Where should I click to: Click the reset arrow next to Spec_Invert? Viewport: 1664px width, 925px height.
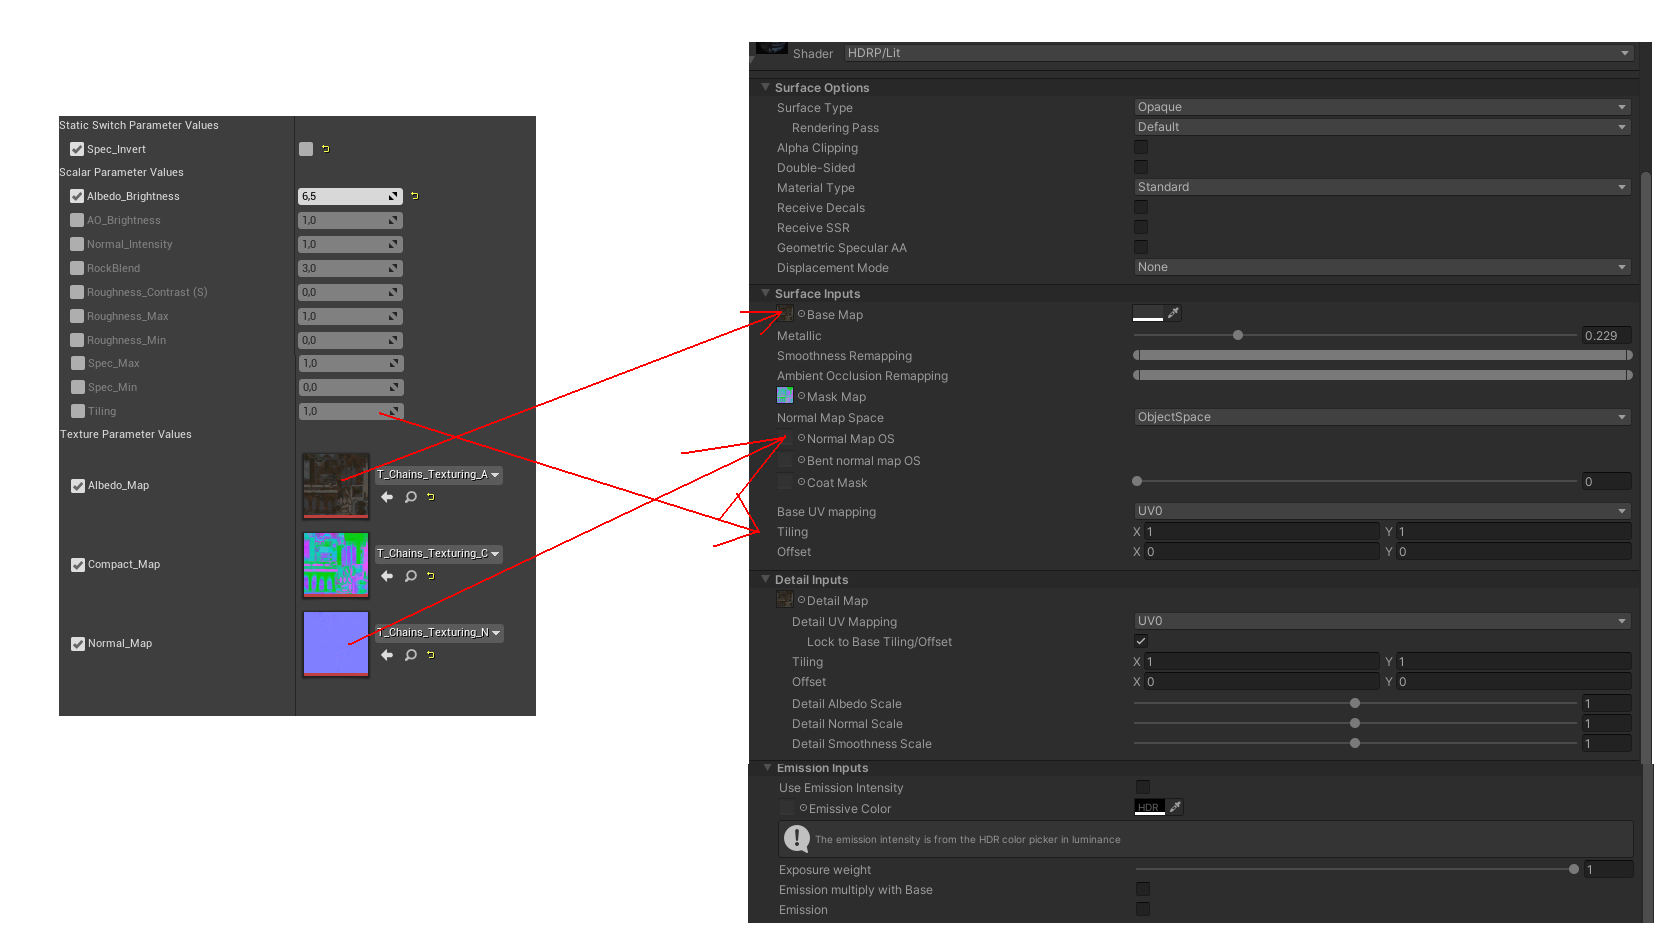click(x=325, y=148)
